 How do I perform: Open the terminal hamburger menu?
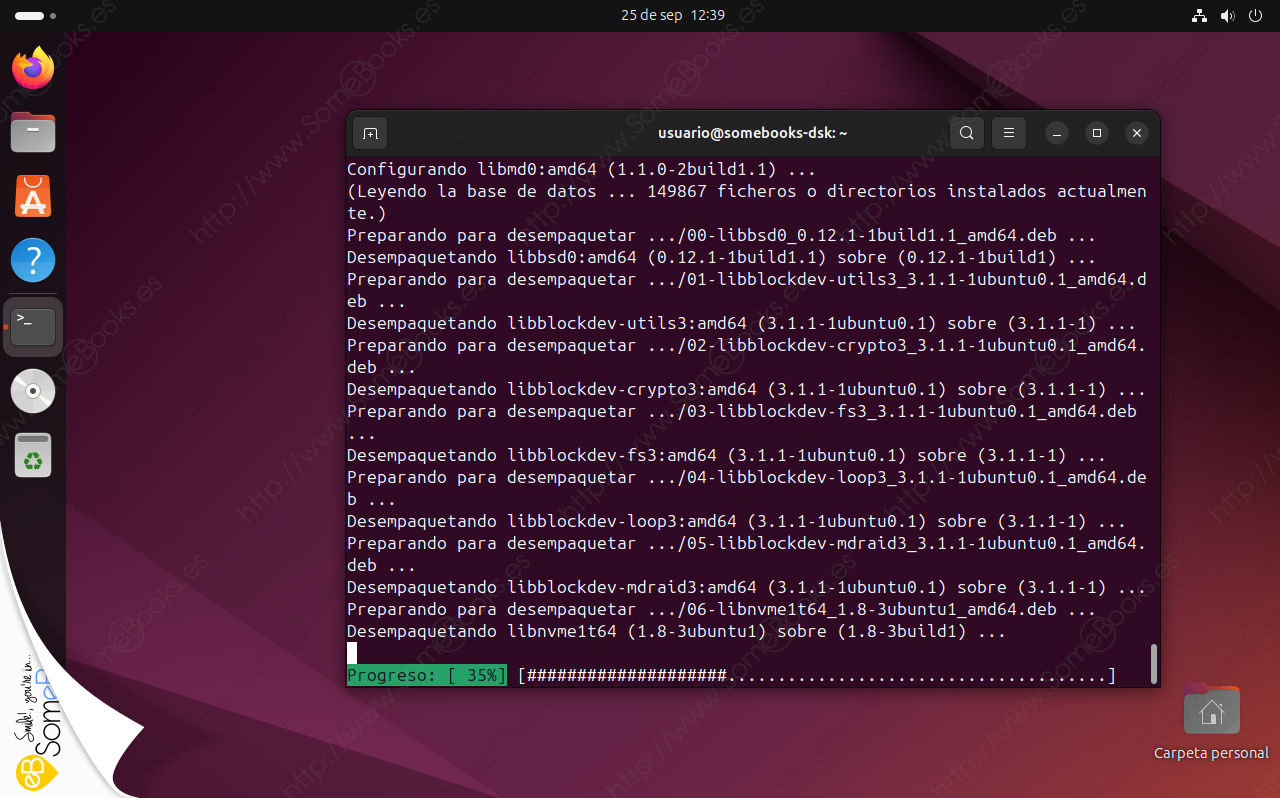1008,133
